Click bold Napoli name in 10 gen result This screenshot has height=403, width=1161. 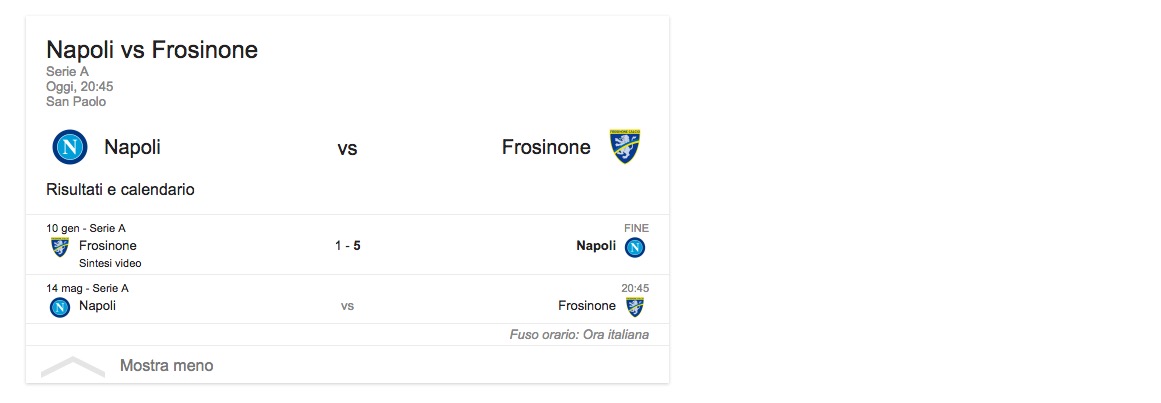point(596,246)
